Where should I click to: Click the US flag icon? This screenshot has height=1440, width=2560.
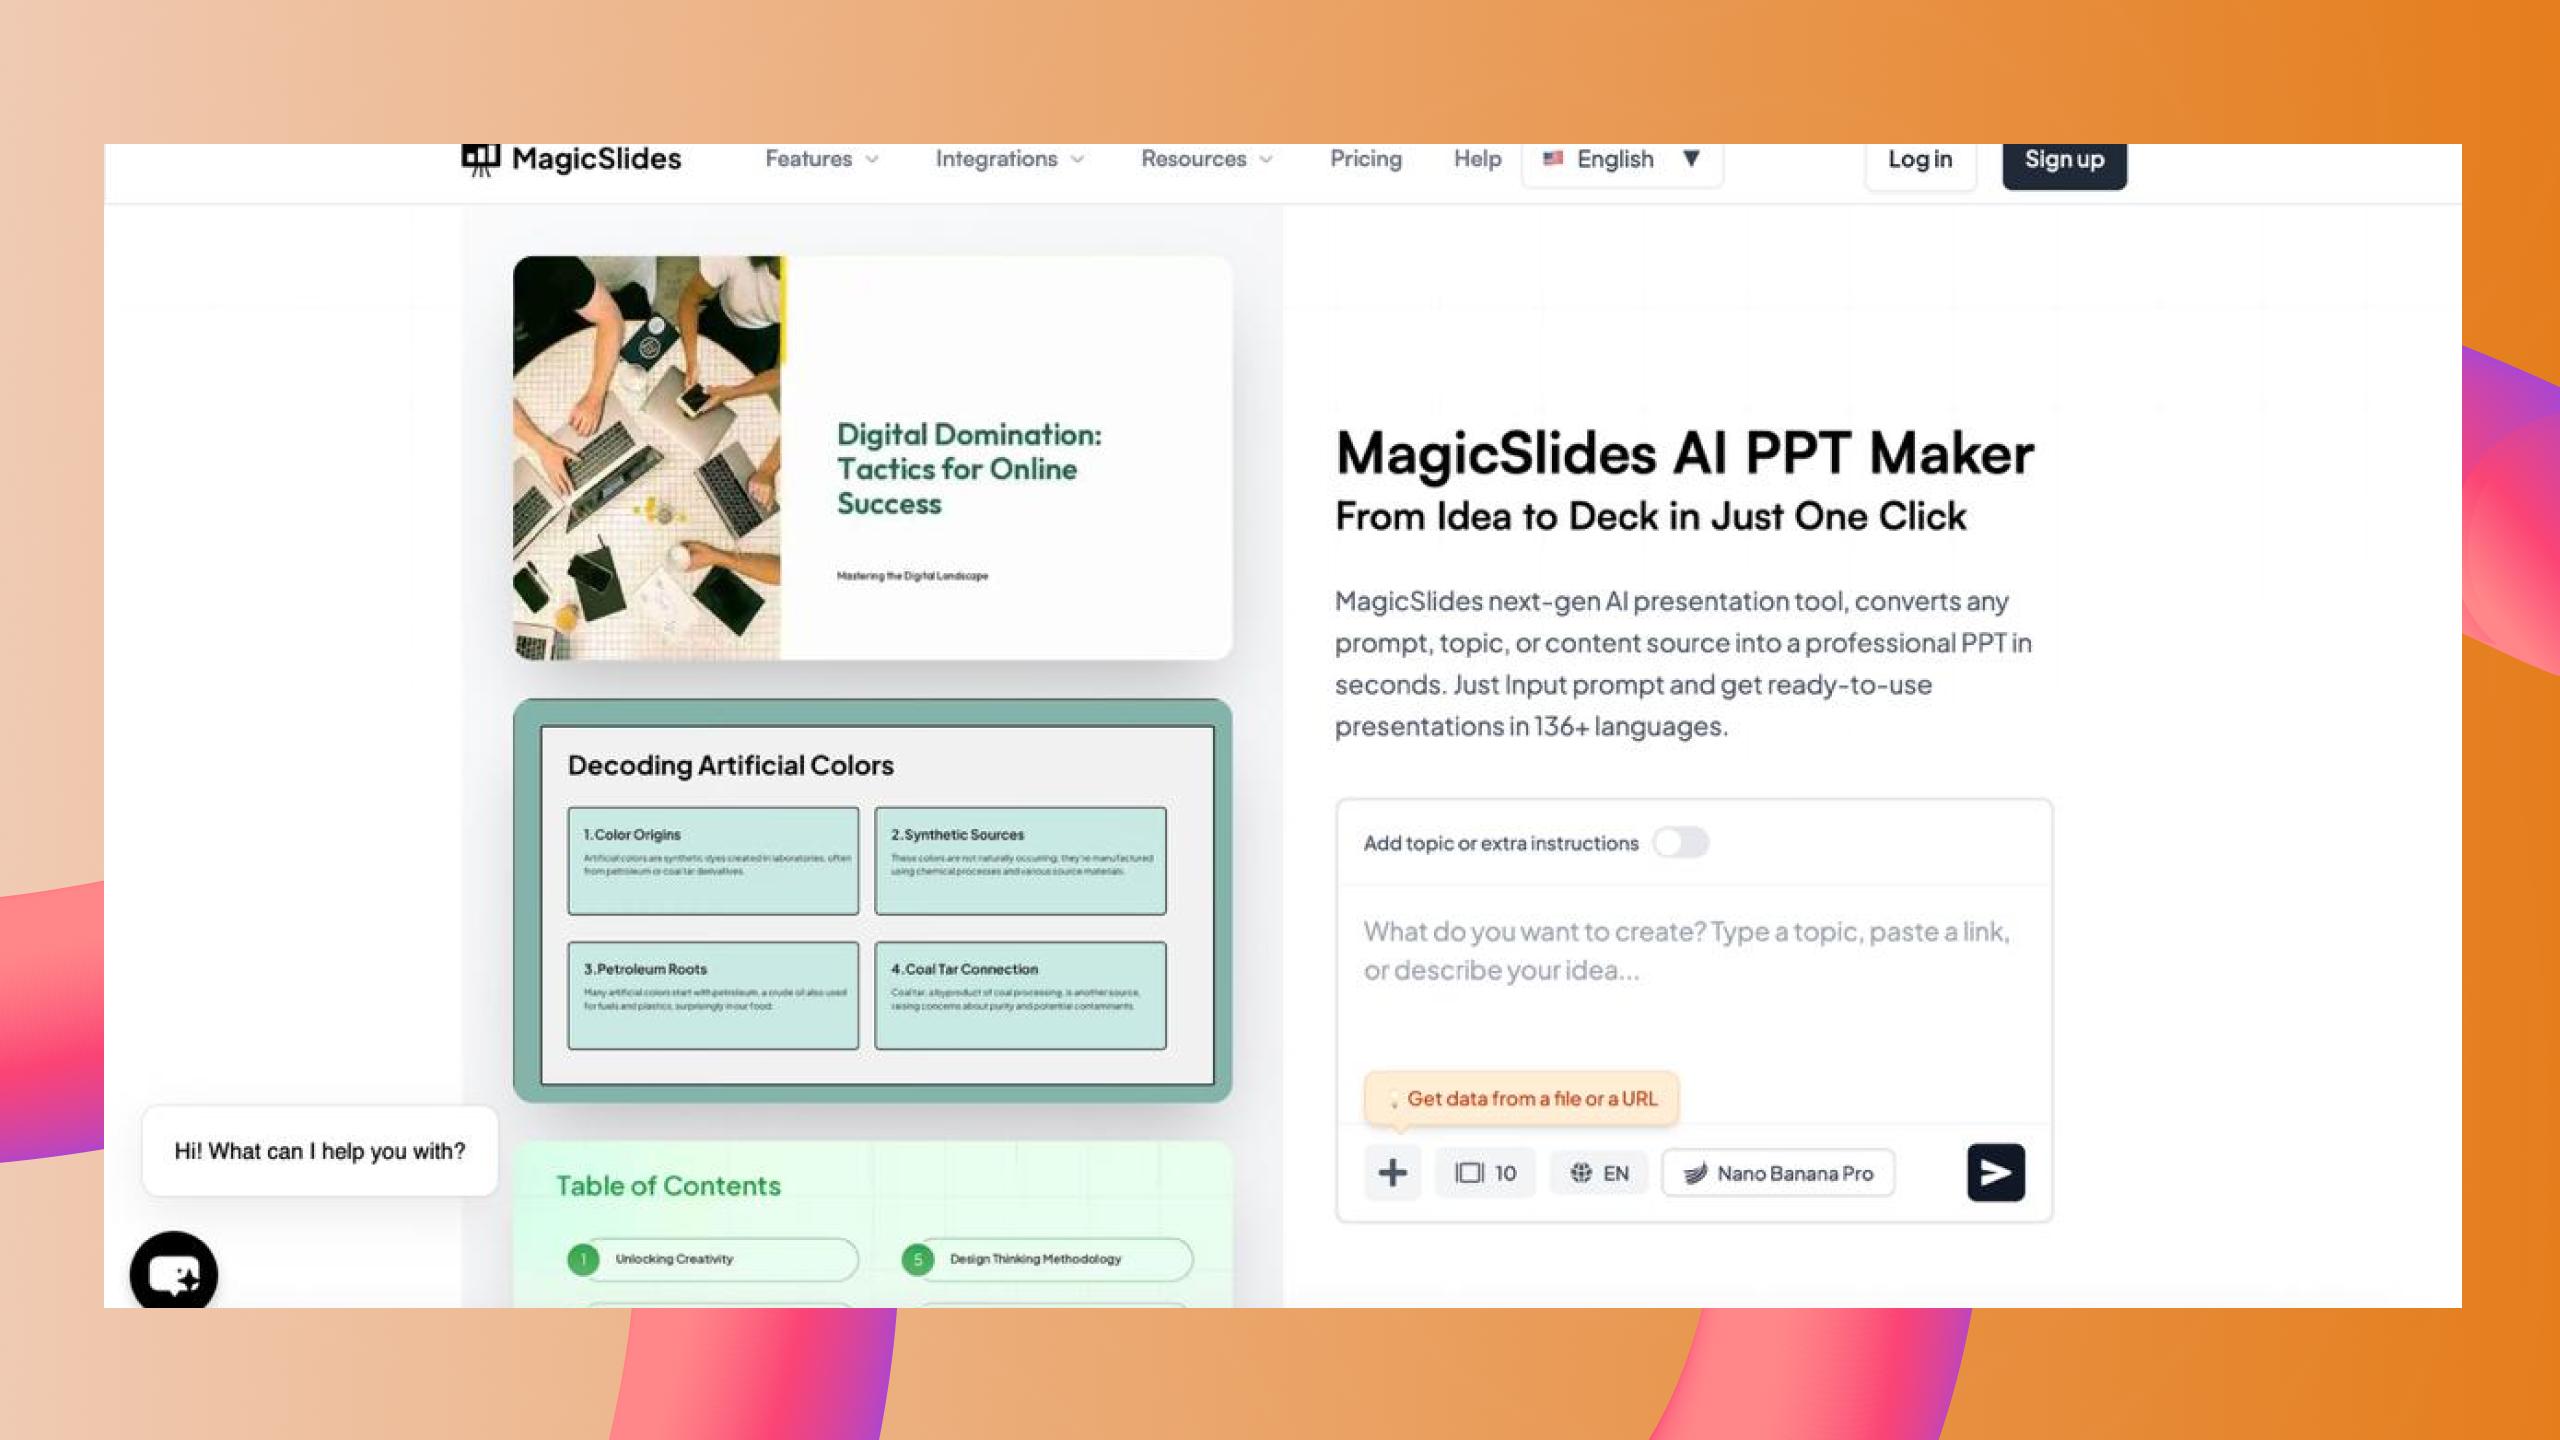click(x=1552, y=159)
